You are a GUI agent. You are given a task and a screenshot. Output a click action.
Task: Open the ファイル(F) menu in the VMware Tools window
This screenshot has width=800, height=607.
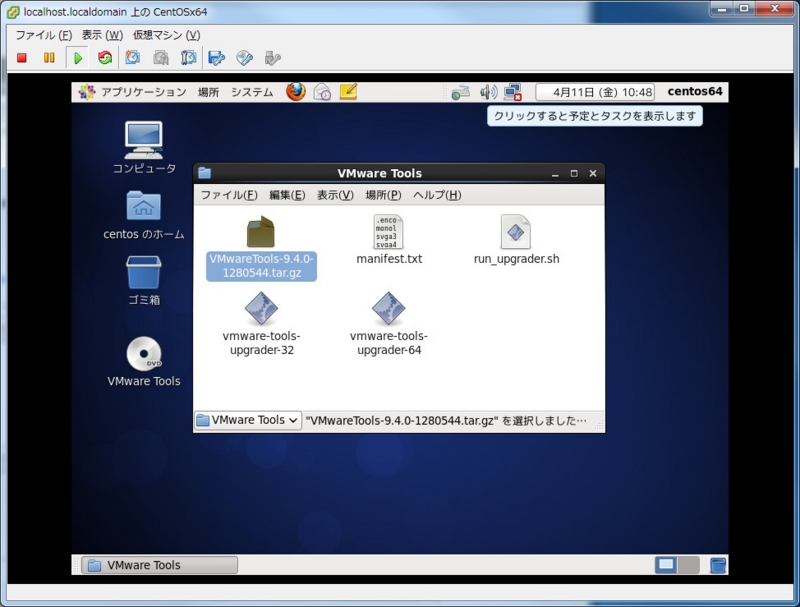point(229,195)
